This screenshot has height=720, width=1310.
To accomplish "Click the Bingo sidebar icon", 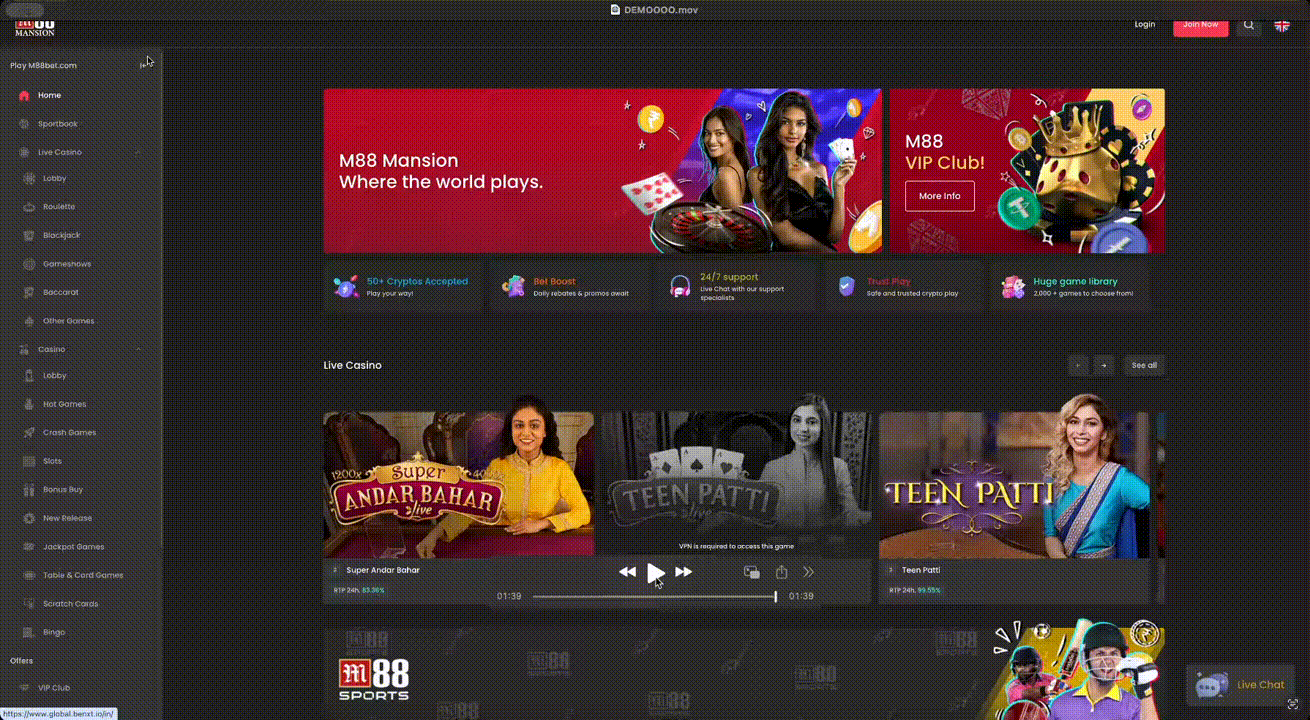I will 29,632.
